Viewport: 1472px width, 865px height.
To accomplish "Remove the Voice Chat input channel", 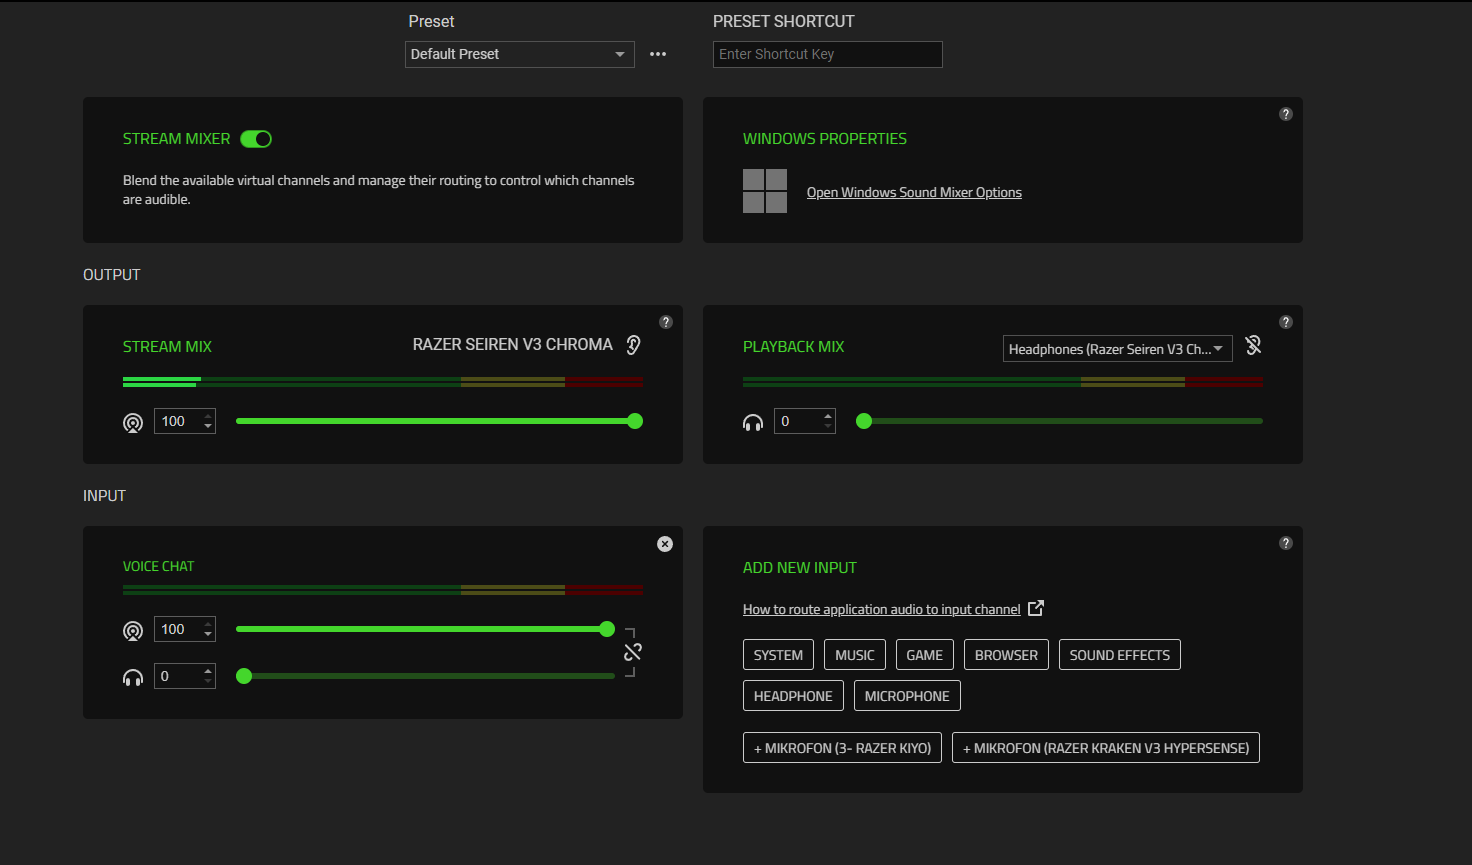I will (x=665, y=544).
